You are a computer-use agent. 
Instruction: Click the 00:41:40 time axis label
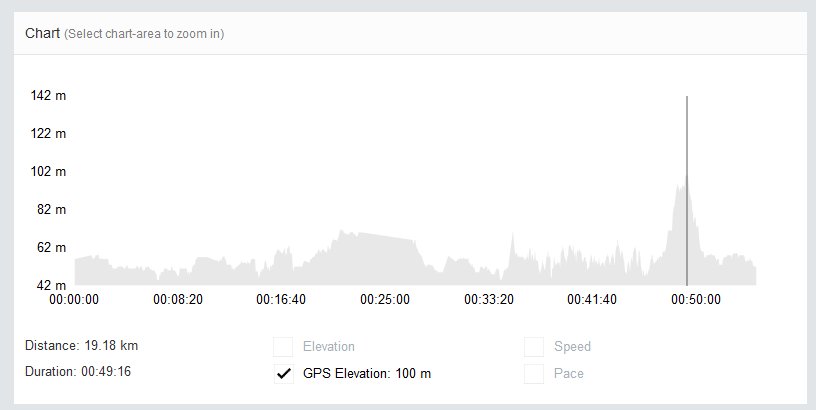click(x=592, y=299)
